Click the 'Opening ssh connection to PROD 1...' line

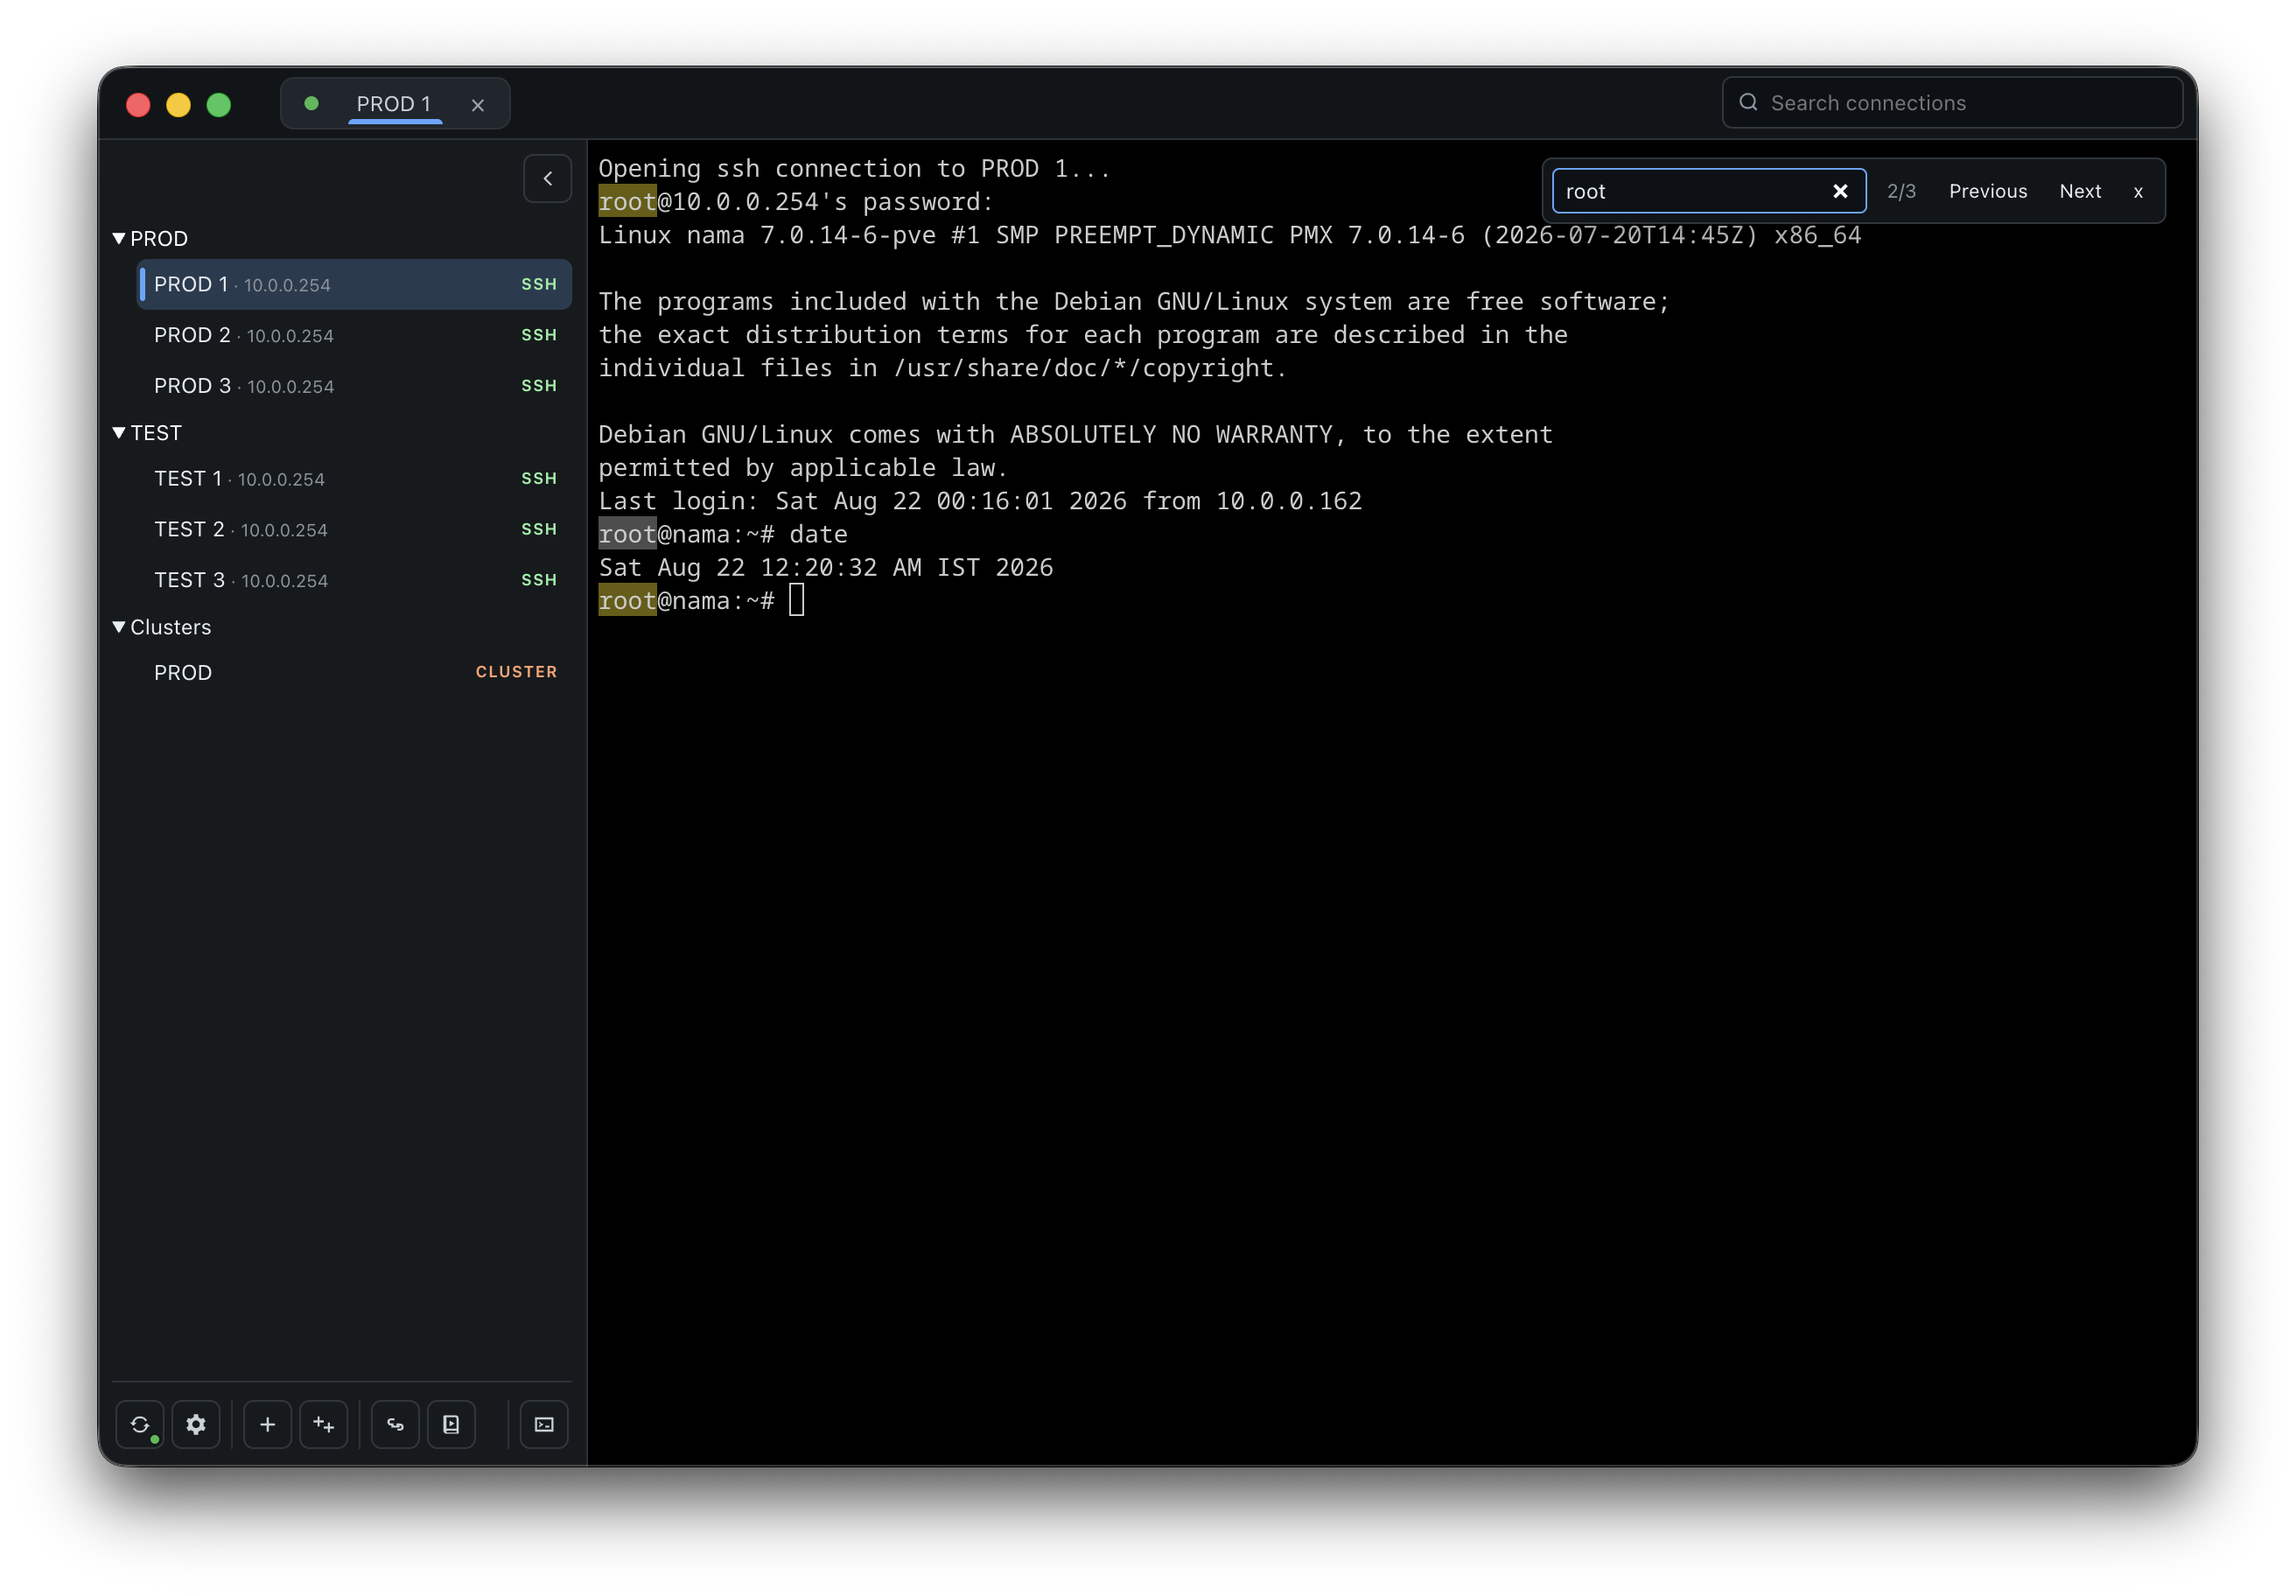pos(854,169)
